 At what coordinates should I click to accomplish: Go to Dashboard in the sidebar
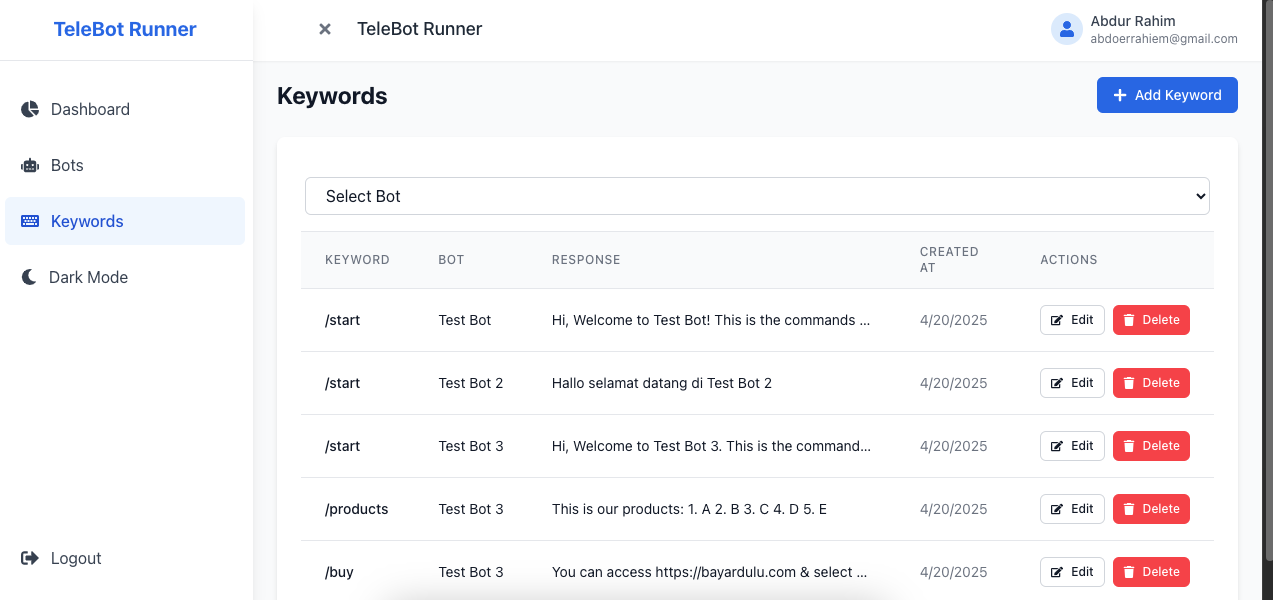pos(90,109)
